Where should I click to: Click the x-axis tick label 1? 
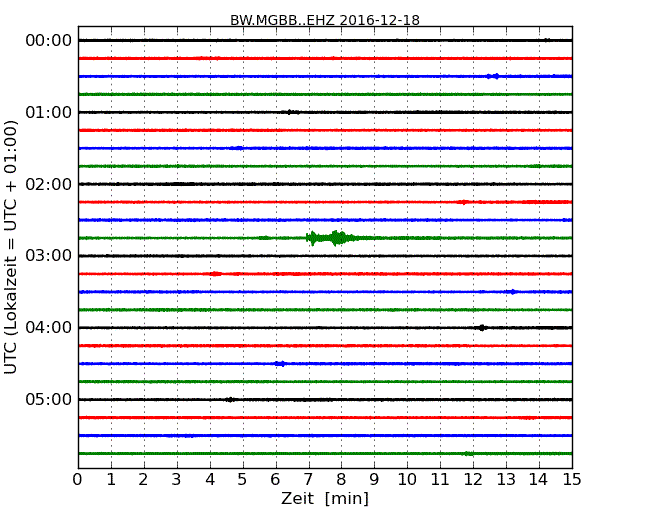pyautogui.click(x=111, y=480)
